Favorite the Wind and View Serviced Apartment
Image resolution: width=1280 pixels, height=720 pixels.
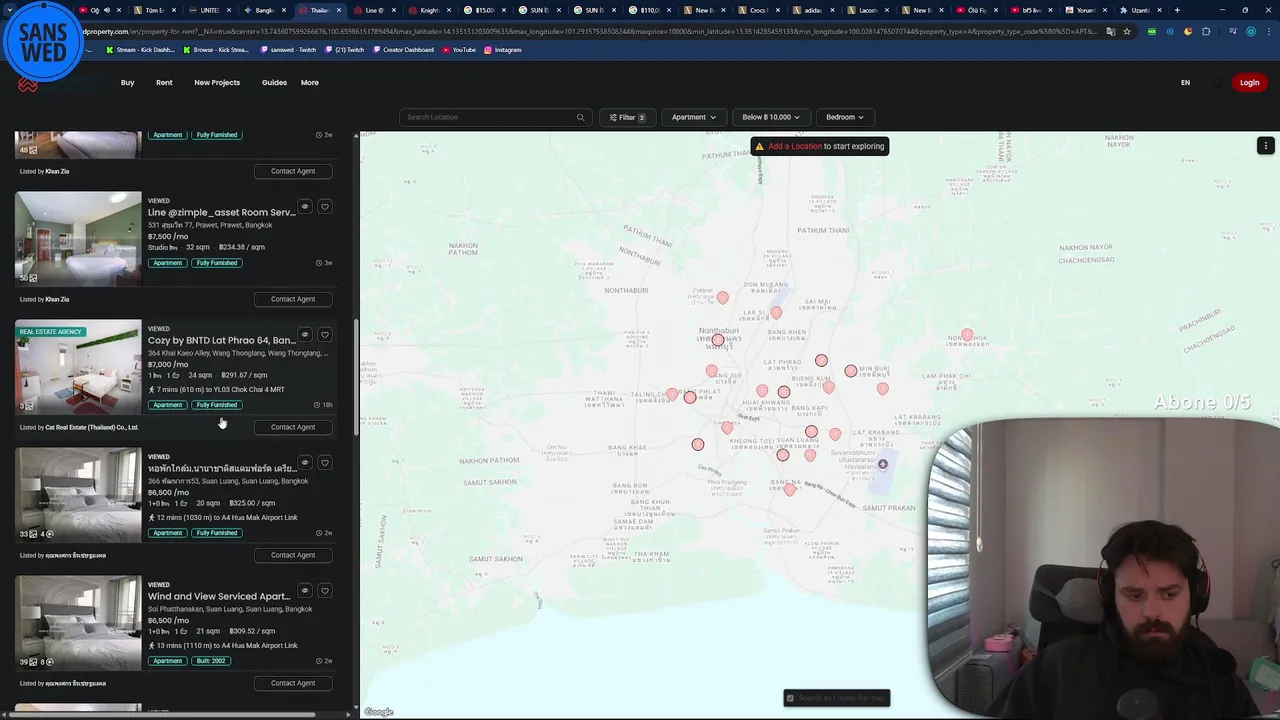pyautogui.click(x=325, y=591)
